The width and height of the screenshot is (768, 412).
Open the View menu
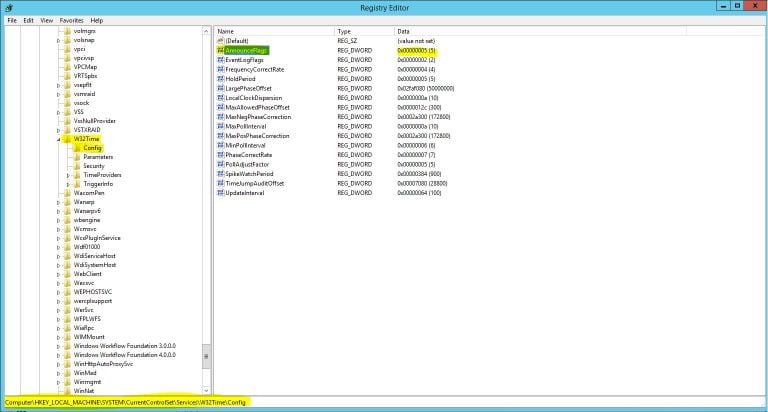(x=47, y=21)
